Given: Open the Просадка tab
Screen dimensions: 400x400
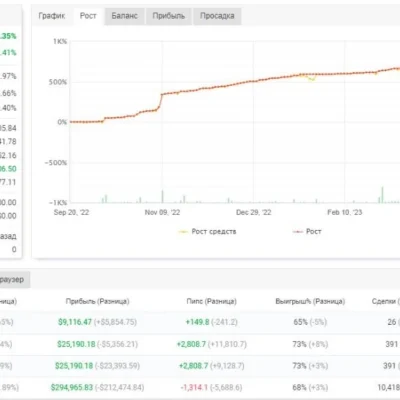Looking at the screenshot, I should 217,16.
